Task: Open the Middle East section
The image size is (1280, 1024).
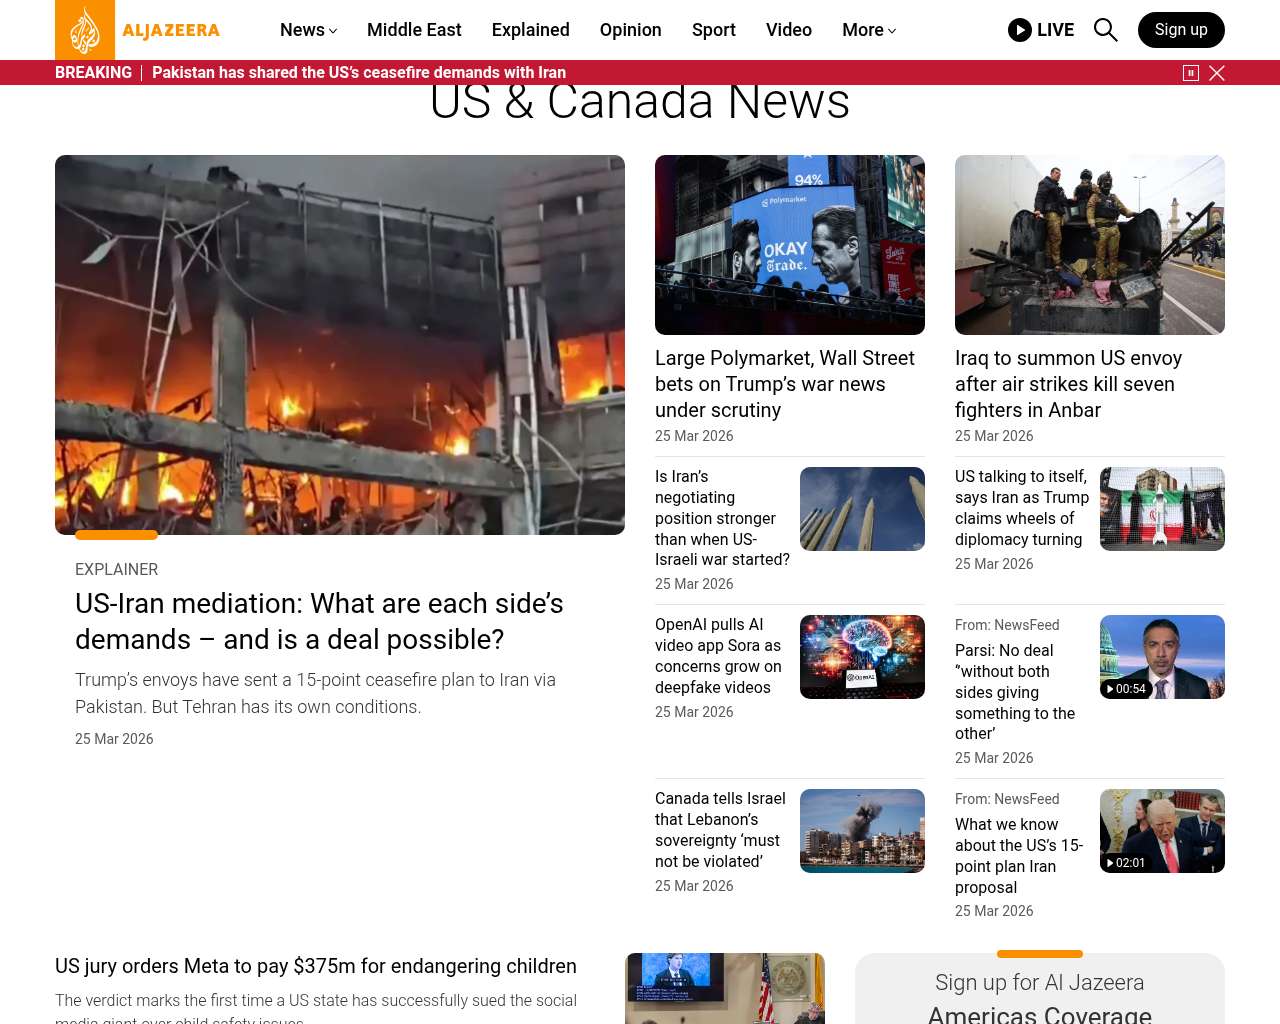Action: pos(414,30)
